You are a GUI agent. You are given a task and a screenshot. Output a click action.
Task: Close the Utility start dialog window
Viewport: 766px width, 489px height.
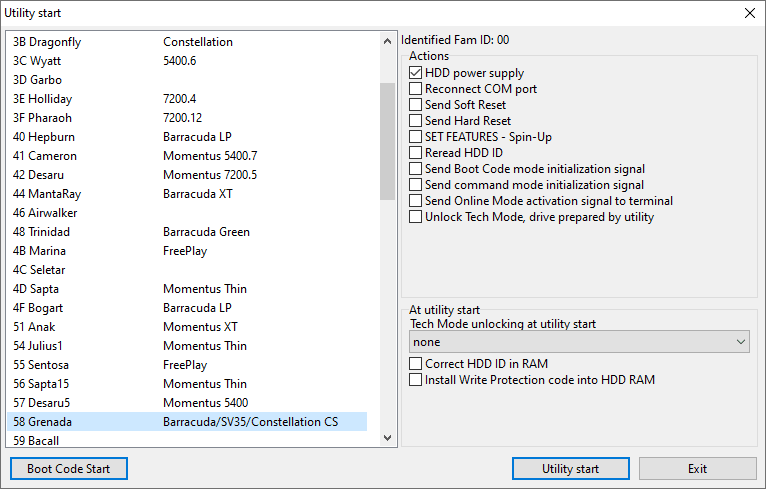pyautogui.click(x=749, y=13)
